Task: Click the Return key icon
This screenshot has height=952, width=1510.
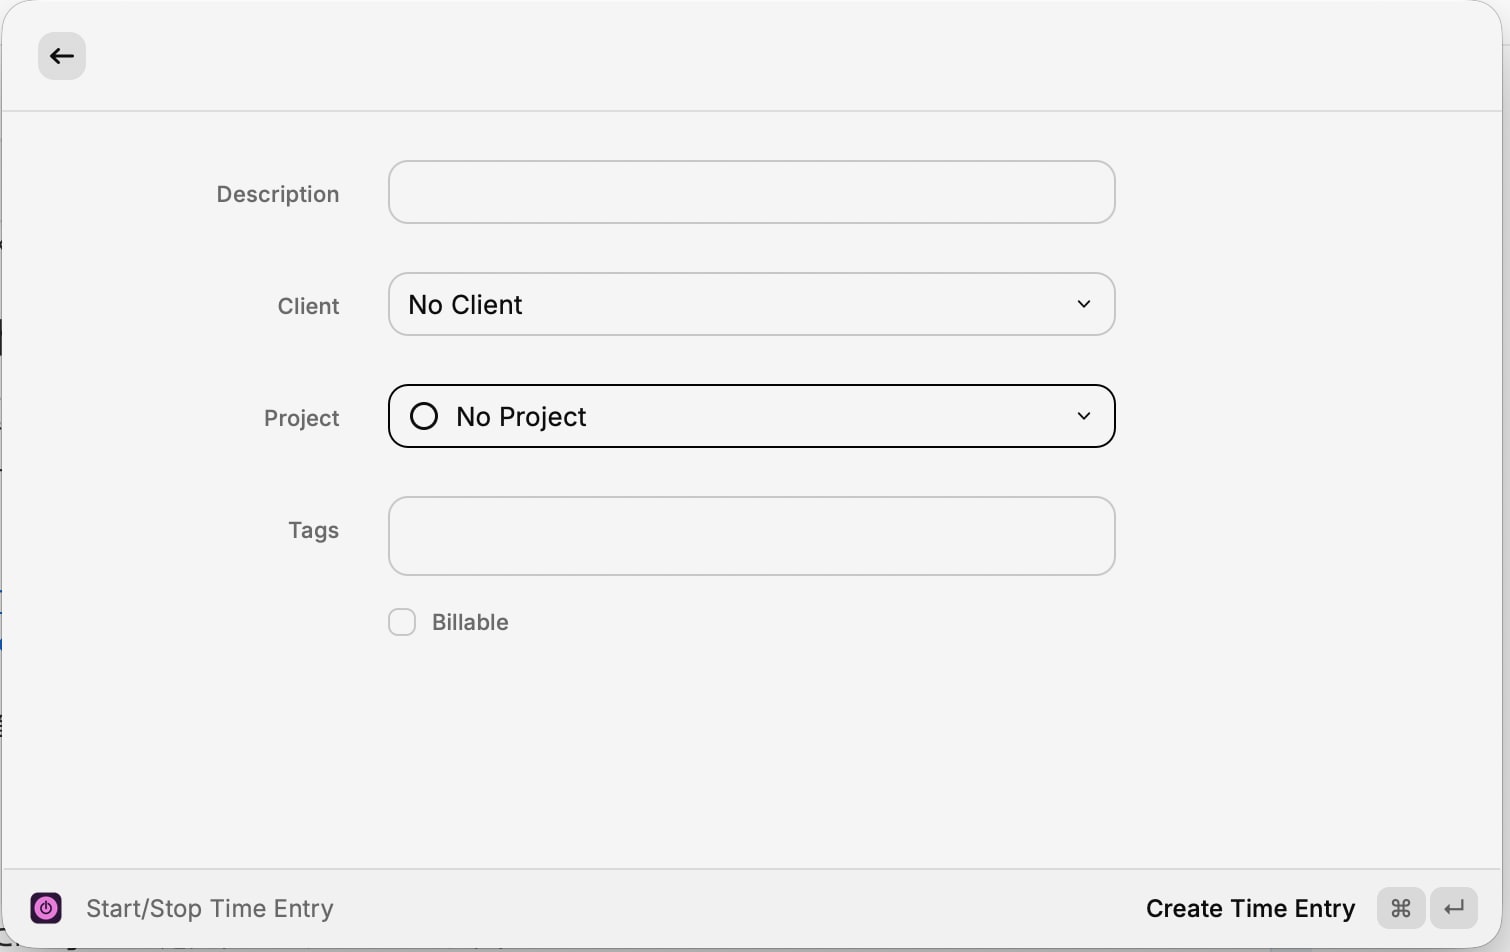Action: point(1454,908)
